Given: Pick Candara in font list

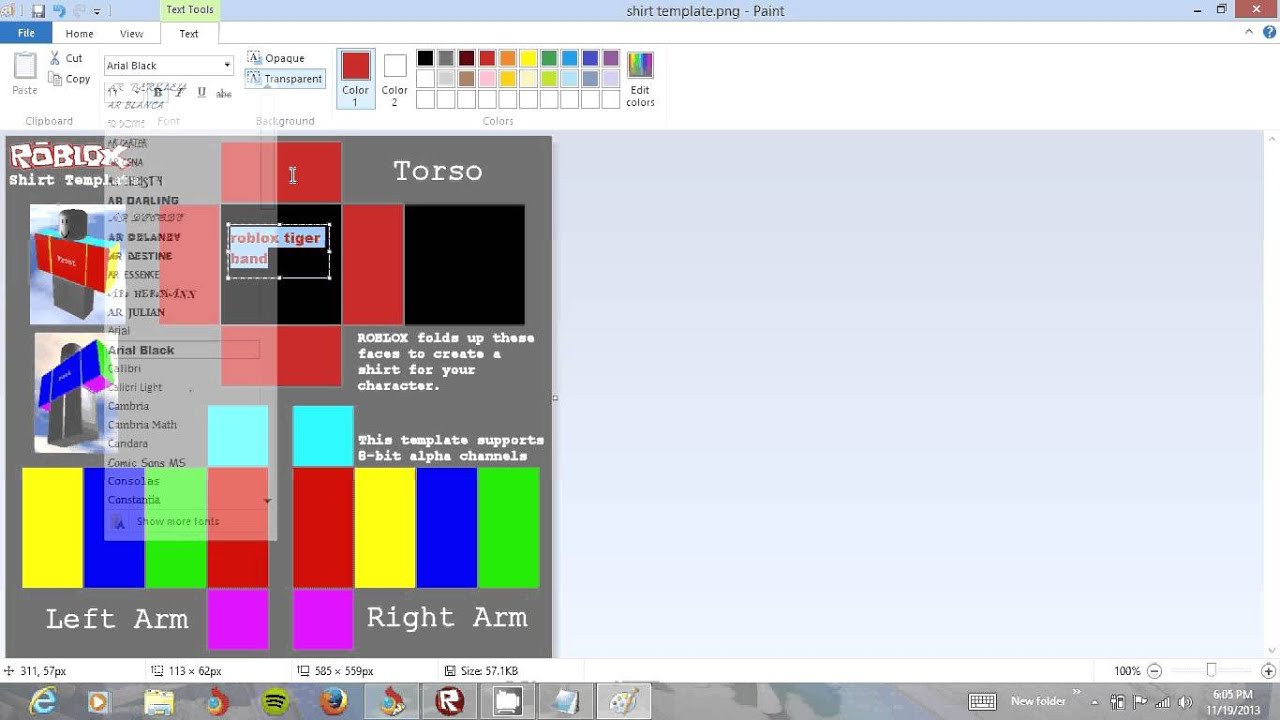Looking at the screenshot, I should click(x=128, y=443).
